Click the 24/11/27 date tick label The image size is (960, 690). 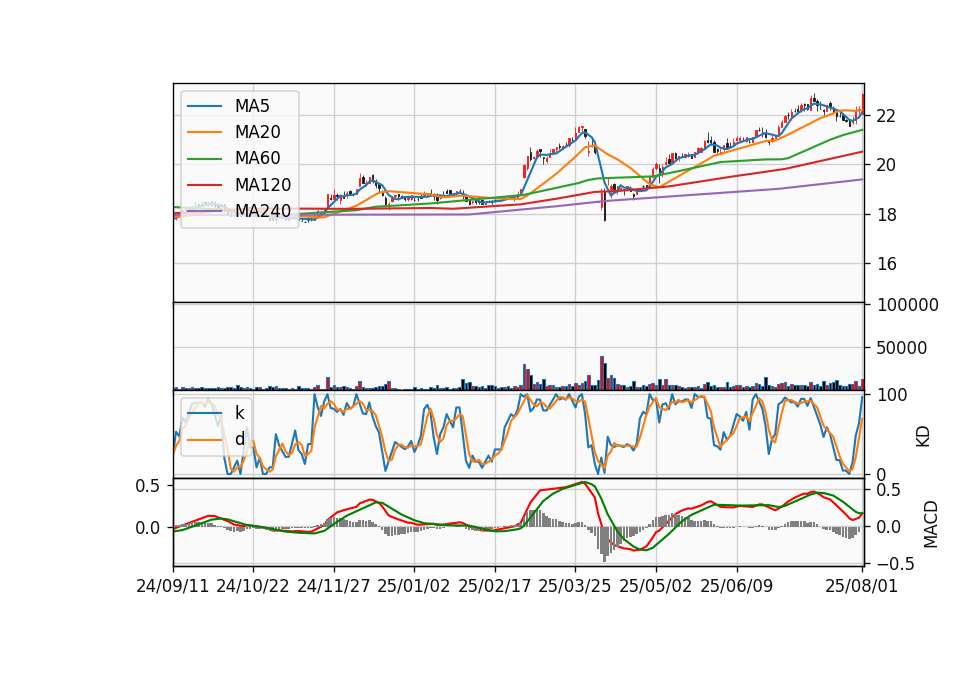click(x=334, y=587)
